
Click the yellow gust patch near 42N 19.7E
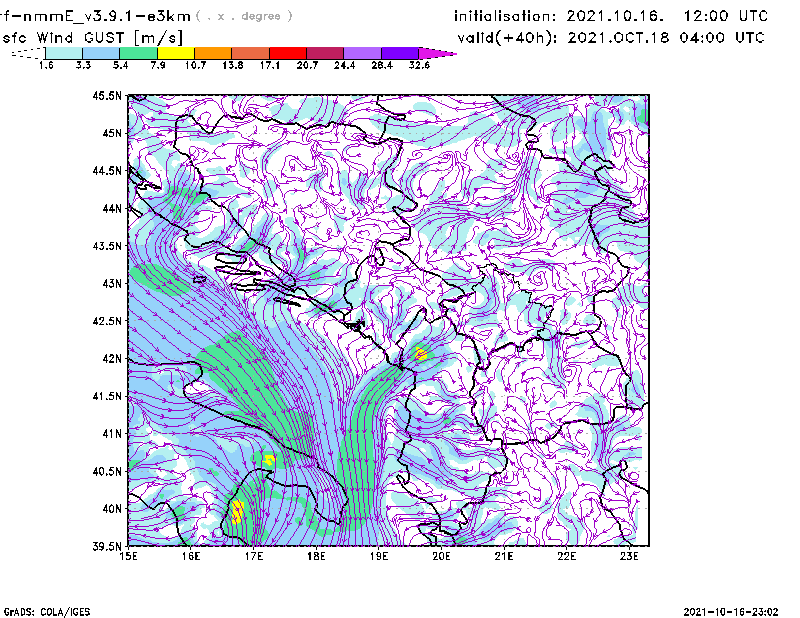pos(421,354)
